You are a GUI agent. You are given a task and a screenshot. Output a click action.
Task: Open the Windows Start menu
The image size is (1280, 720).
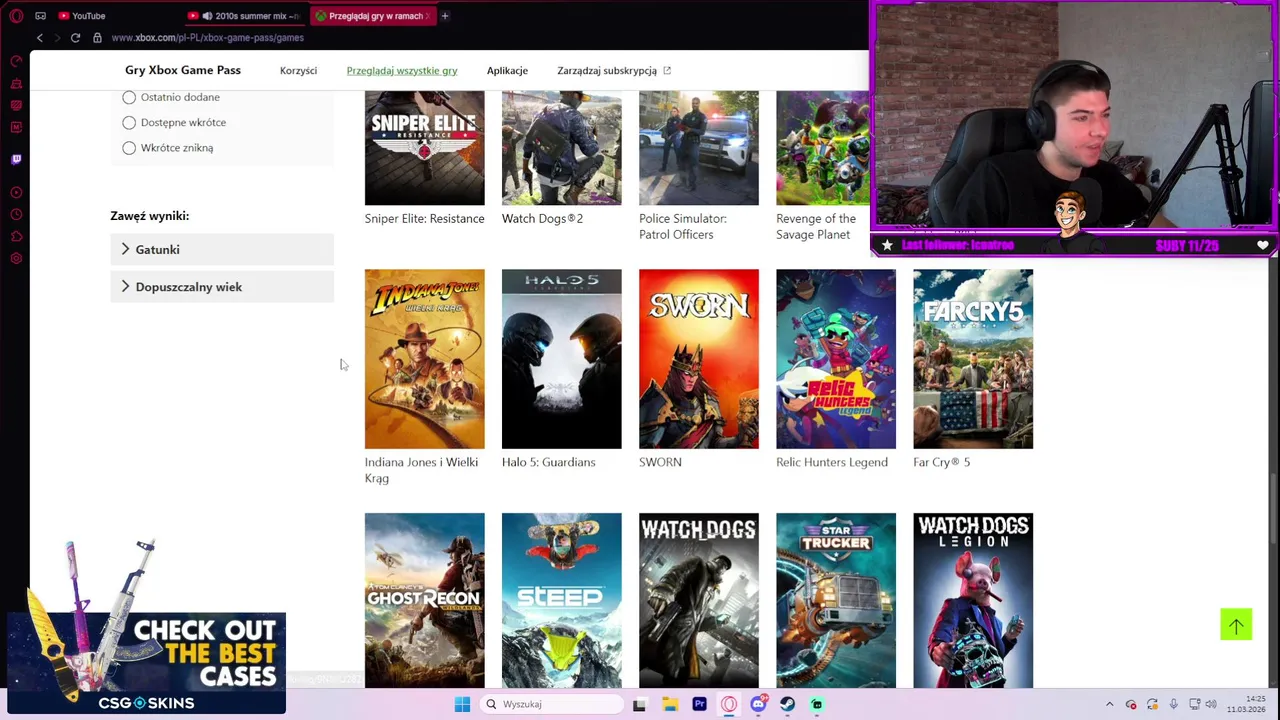(462, 704)
